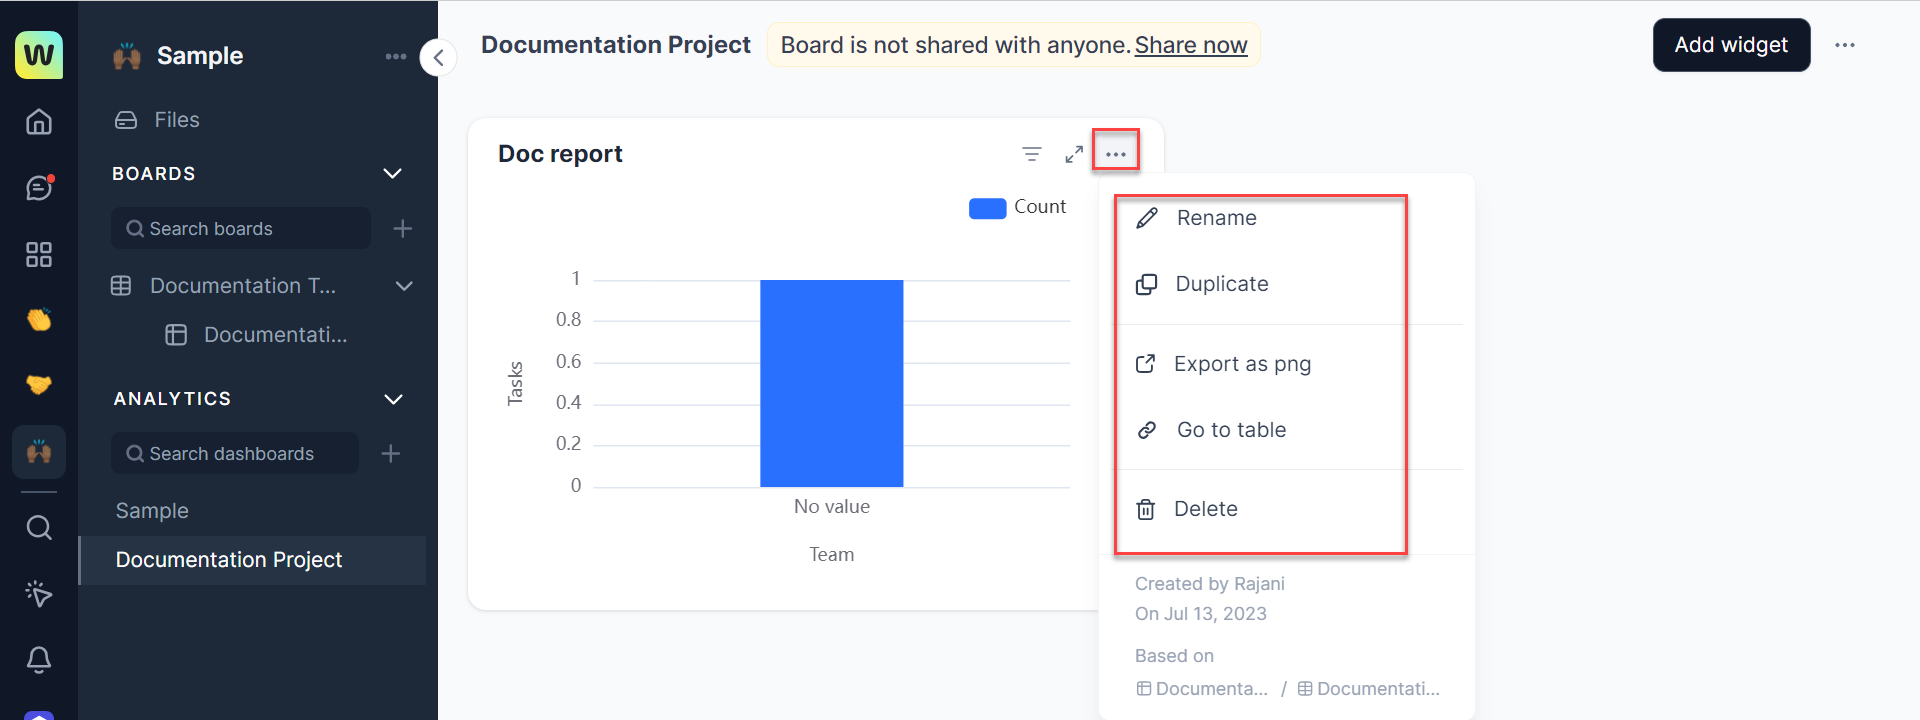
Task: Open the chat messages icon with notification
Action: tap(39, 188)
